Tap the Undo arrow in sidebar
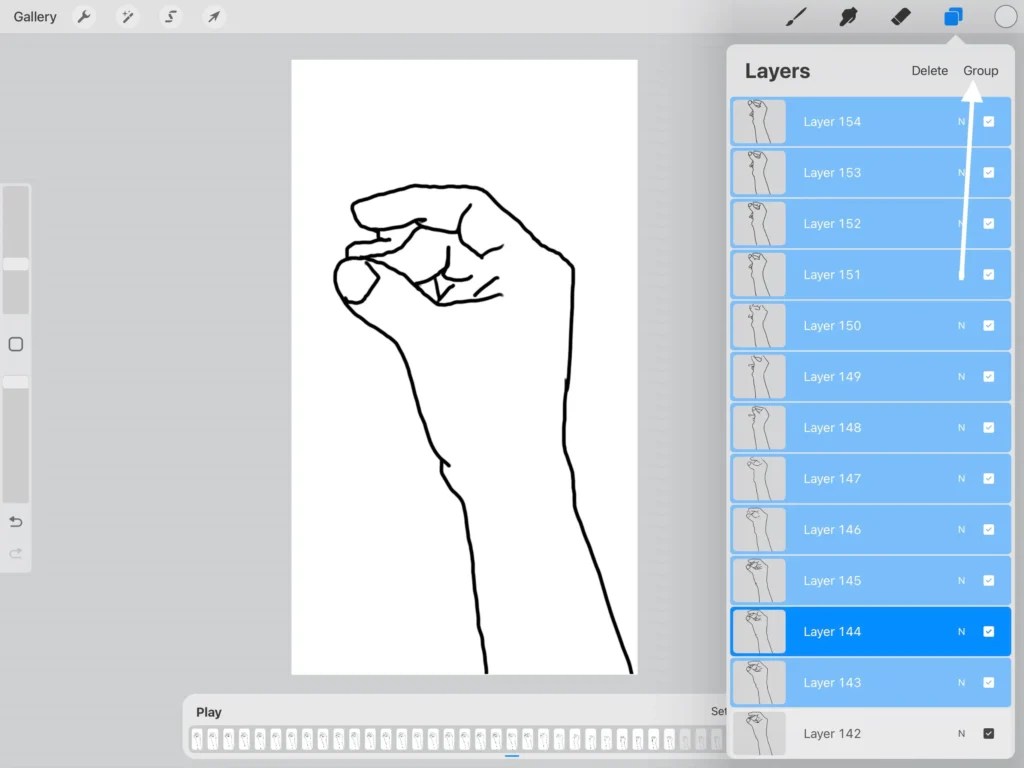Image resolution: width=1024 pixels, height=768 pixels. [15, 521]
